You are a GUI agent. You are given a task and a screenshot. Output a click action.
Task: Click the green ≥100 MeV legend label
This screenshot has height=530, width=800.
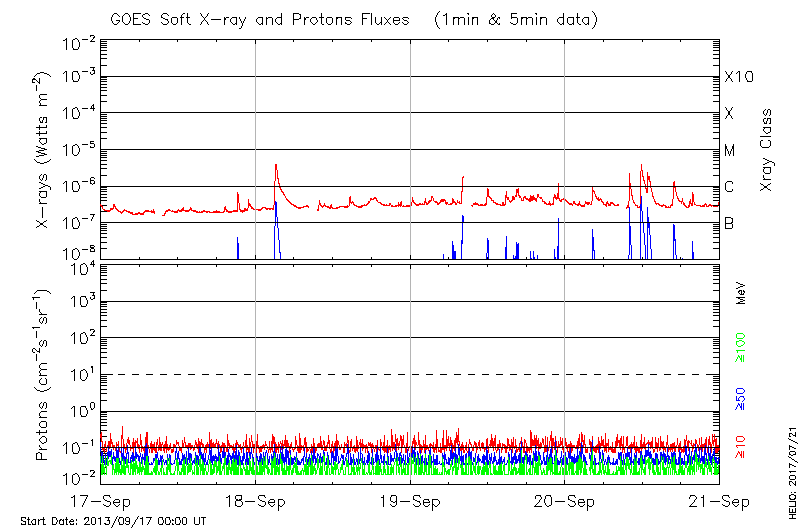(741, 350)
